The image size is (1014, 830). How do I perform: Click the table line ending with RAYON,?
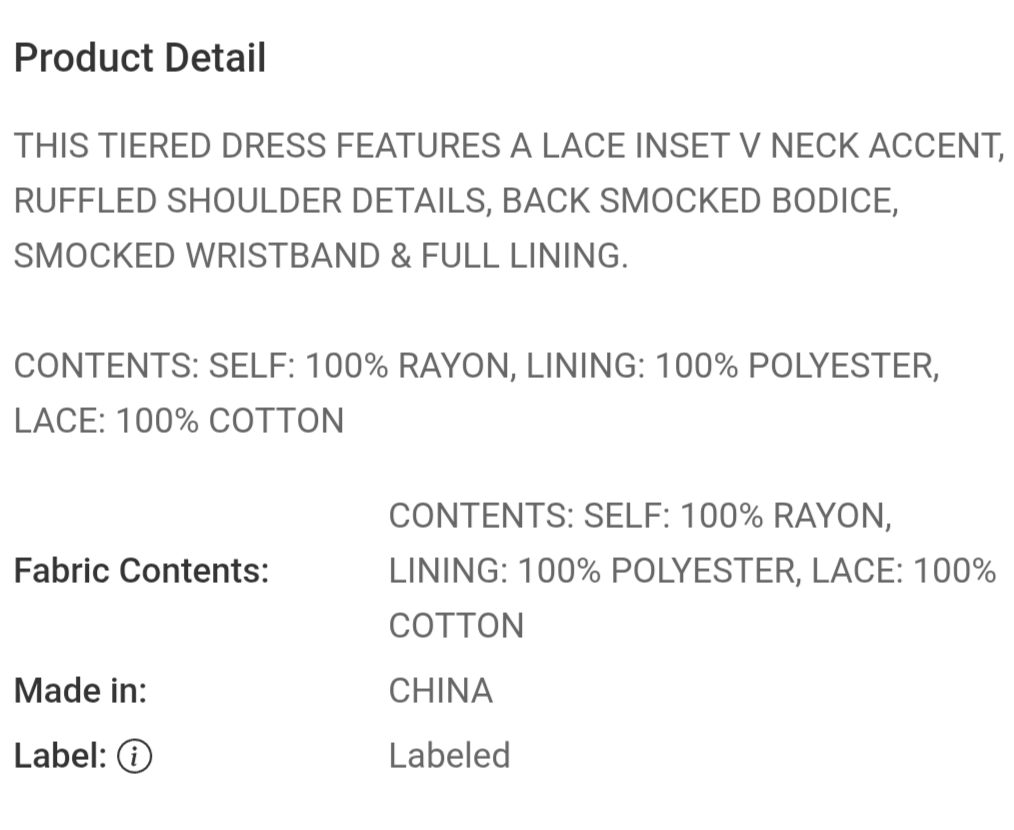640,517
